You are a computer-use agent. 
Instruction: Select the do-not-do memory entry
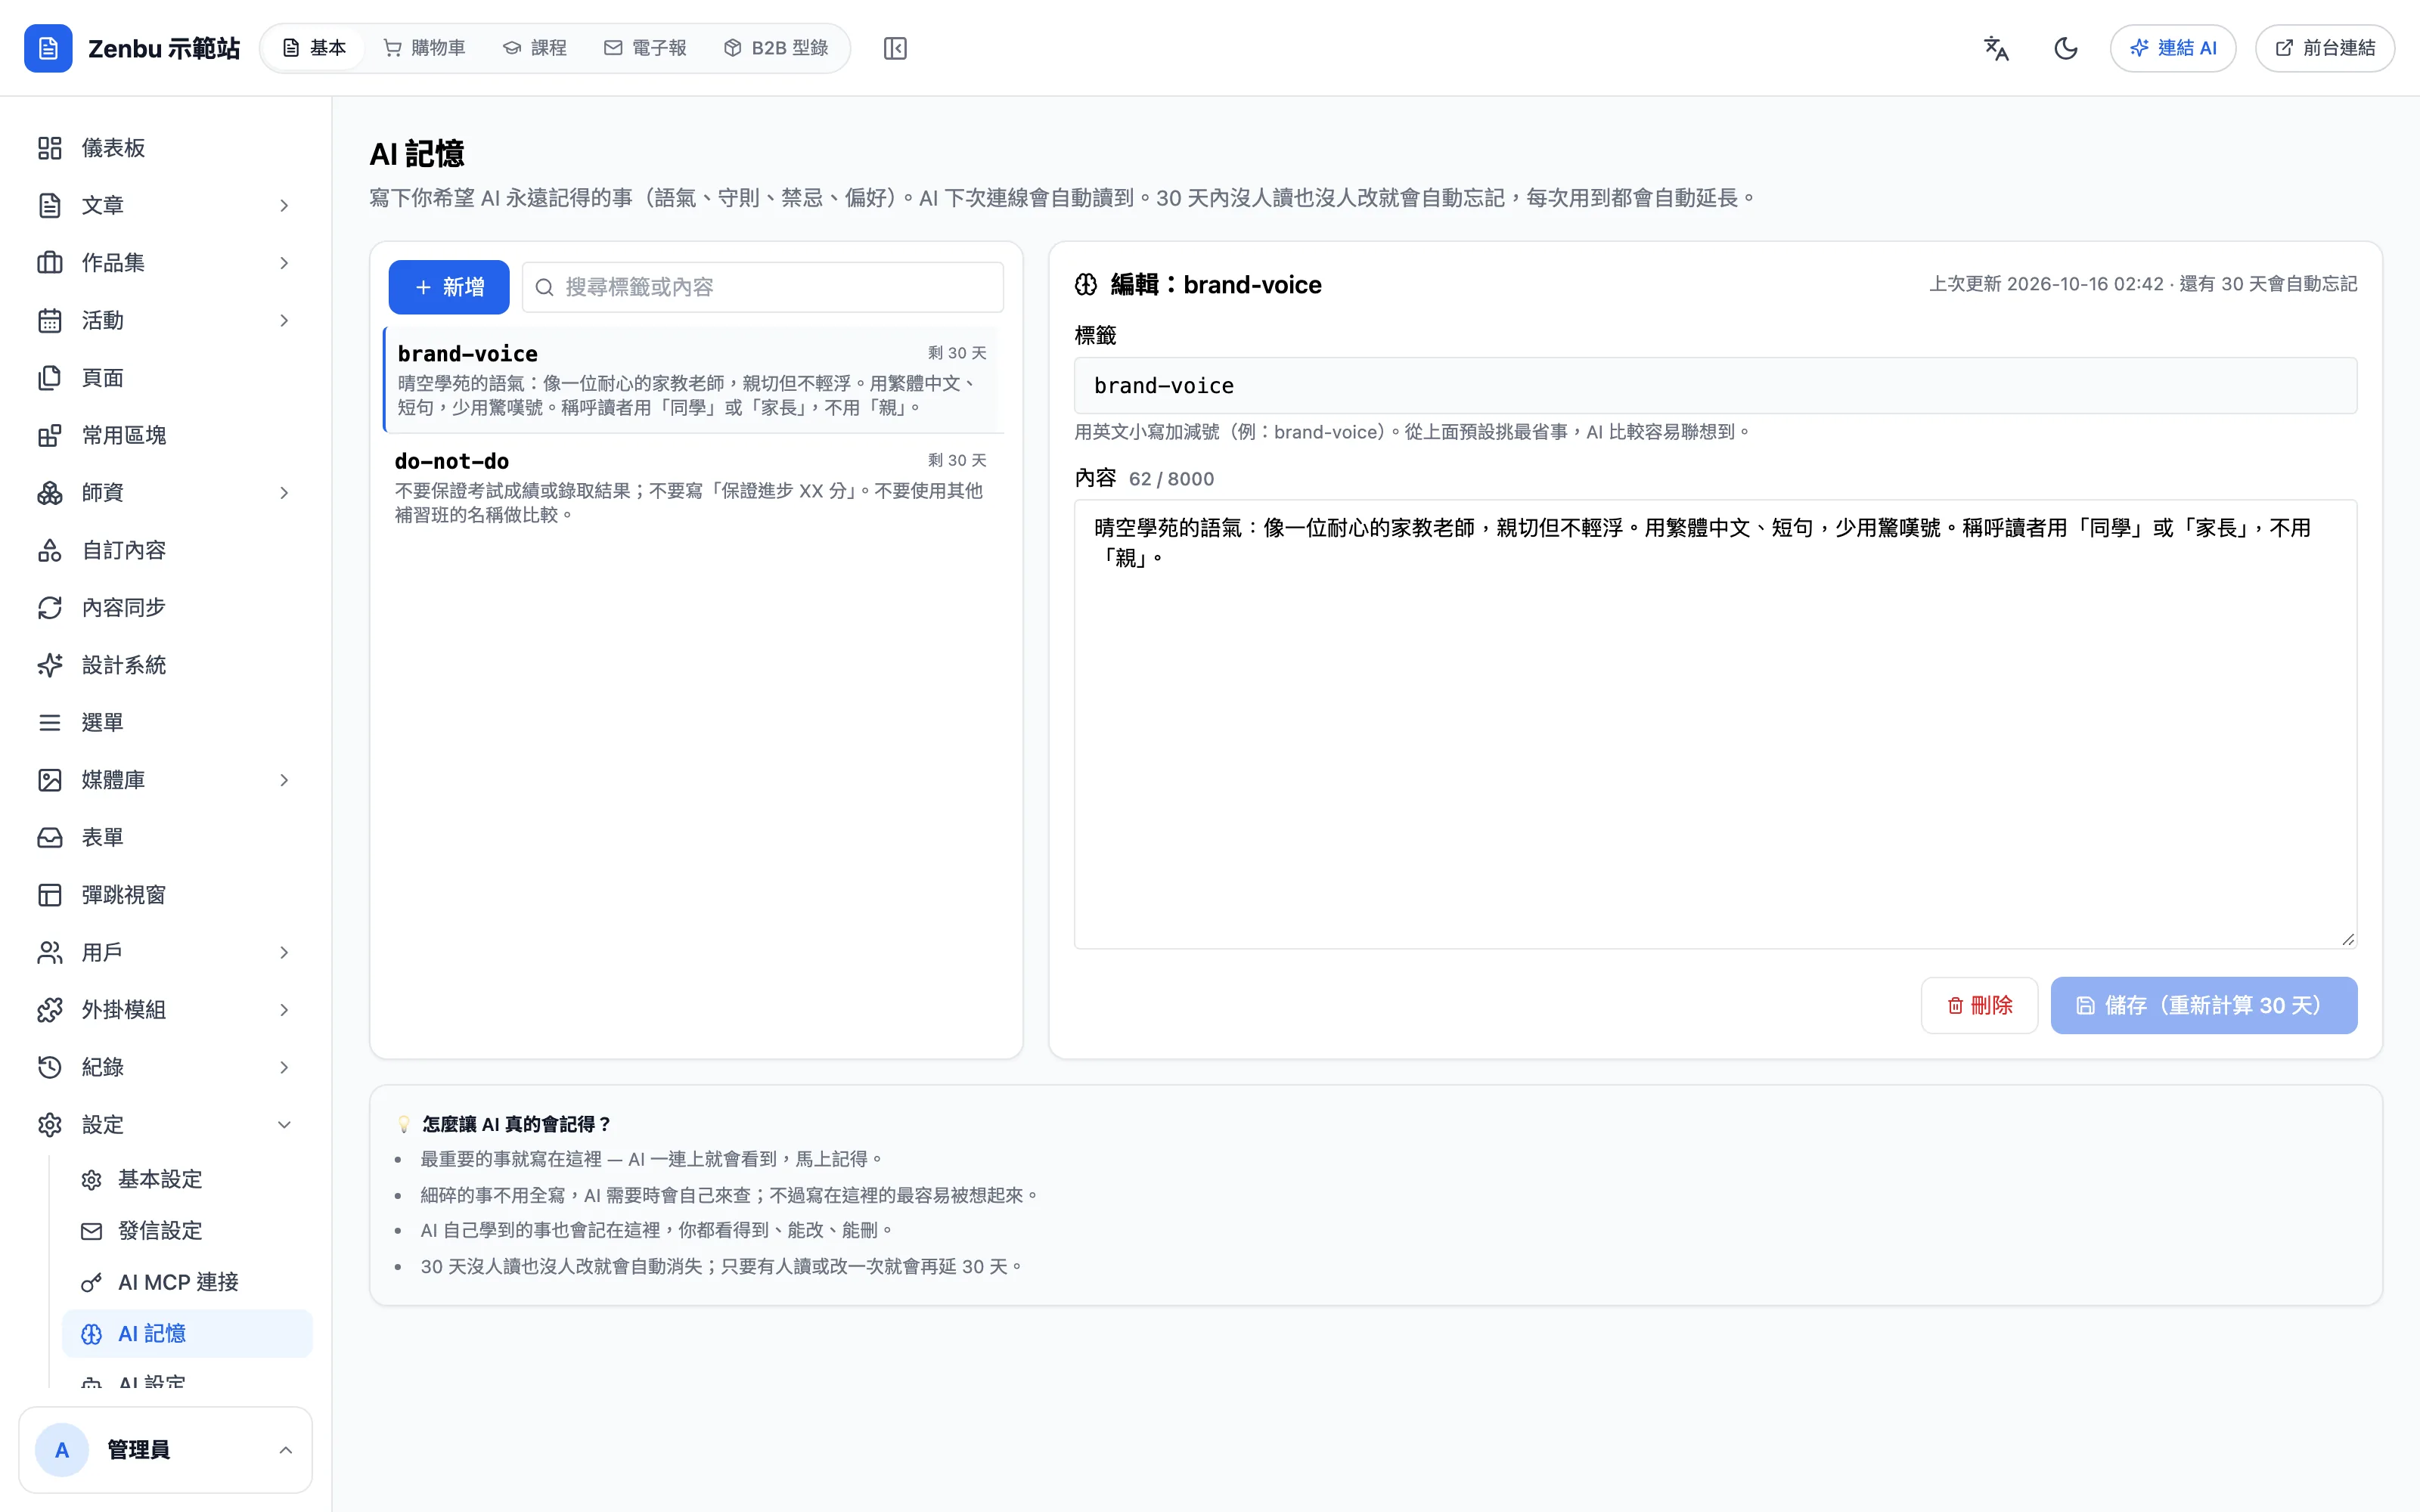click(693, 487)
